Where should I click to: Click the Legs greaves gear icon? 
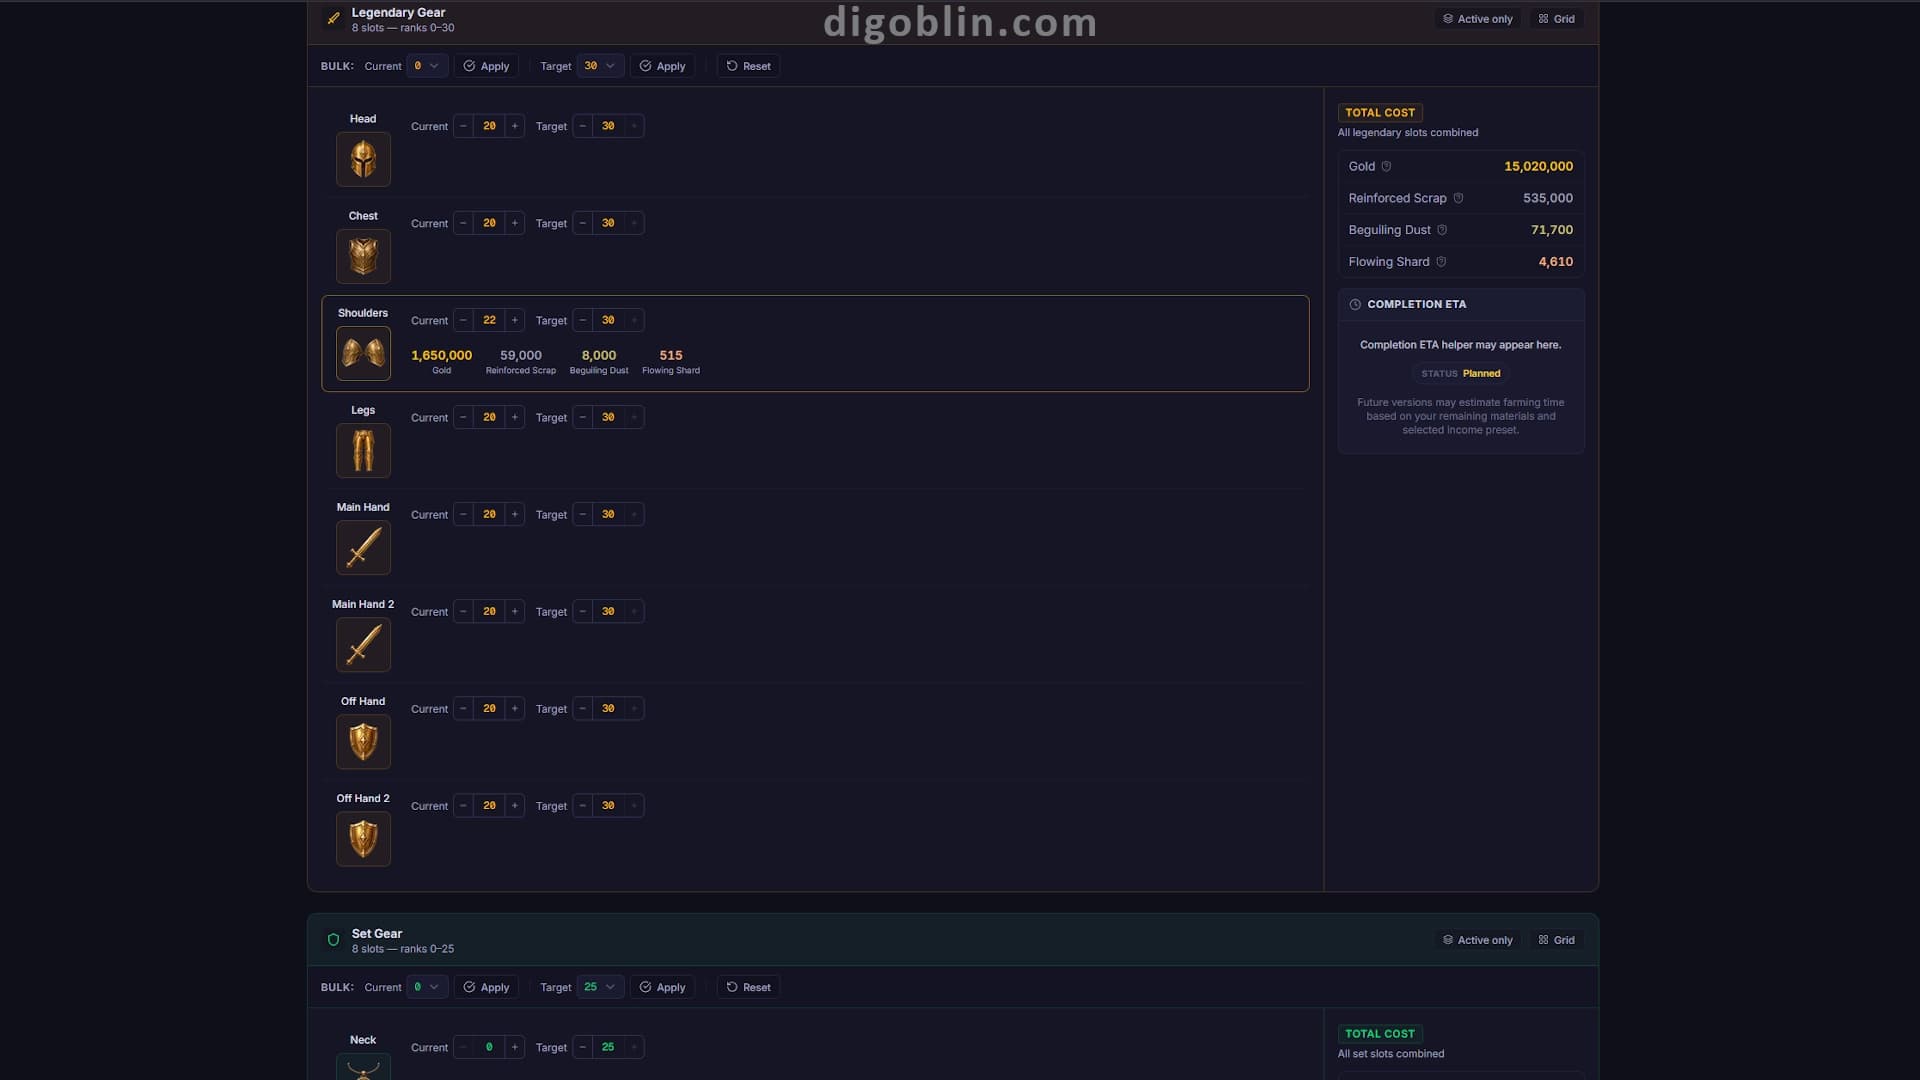[363, 450]
